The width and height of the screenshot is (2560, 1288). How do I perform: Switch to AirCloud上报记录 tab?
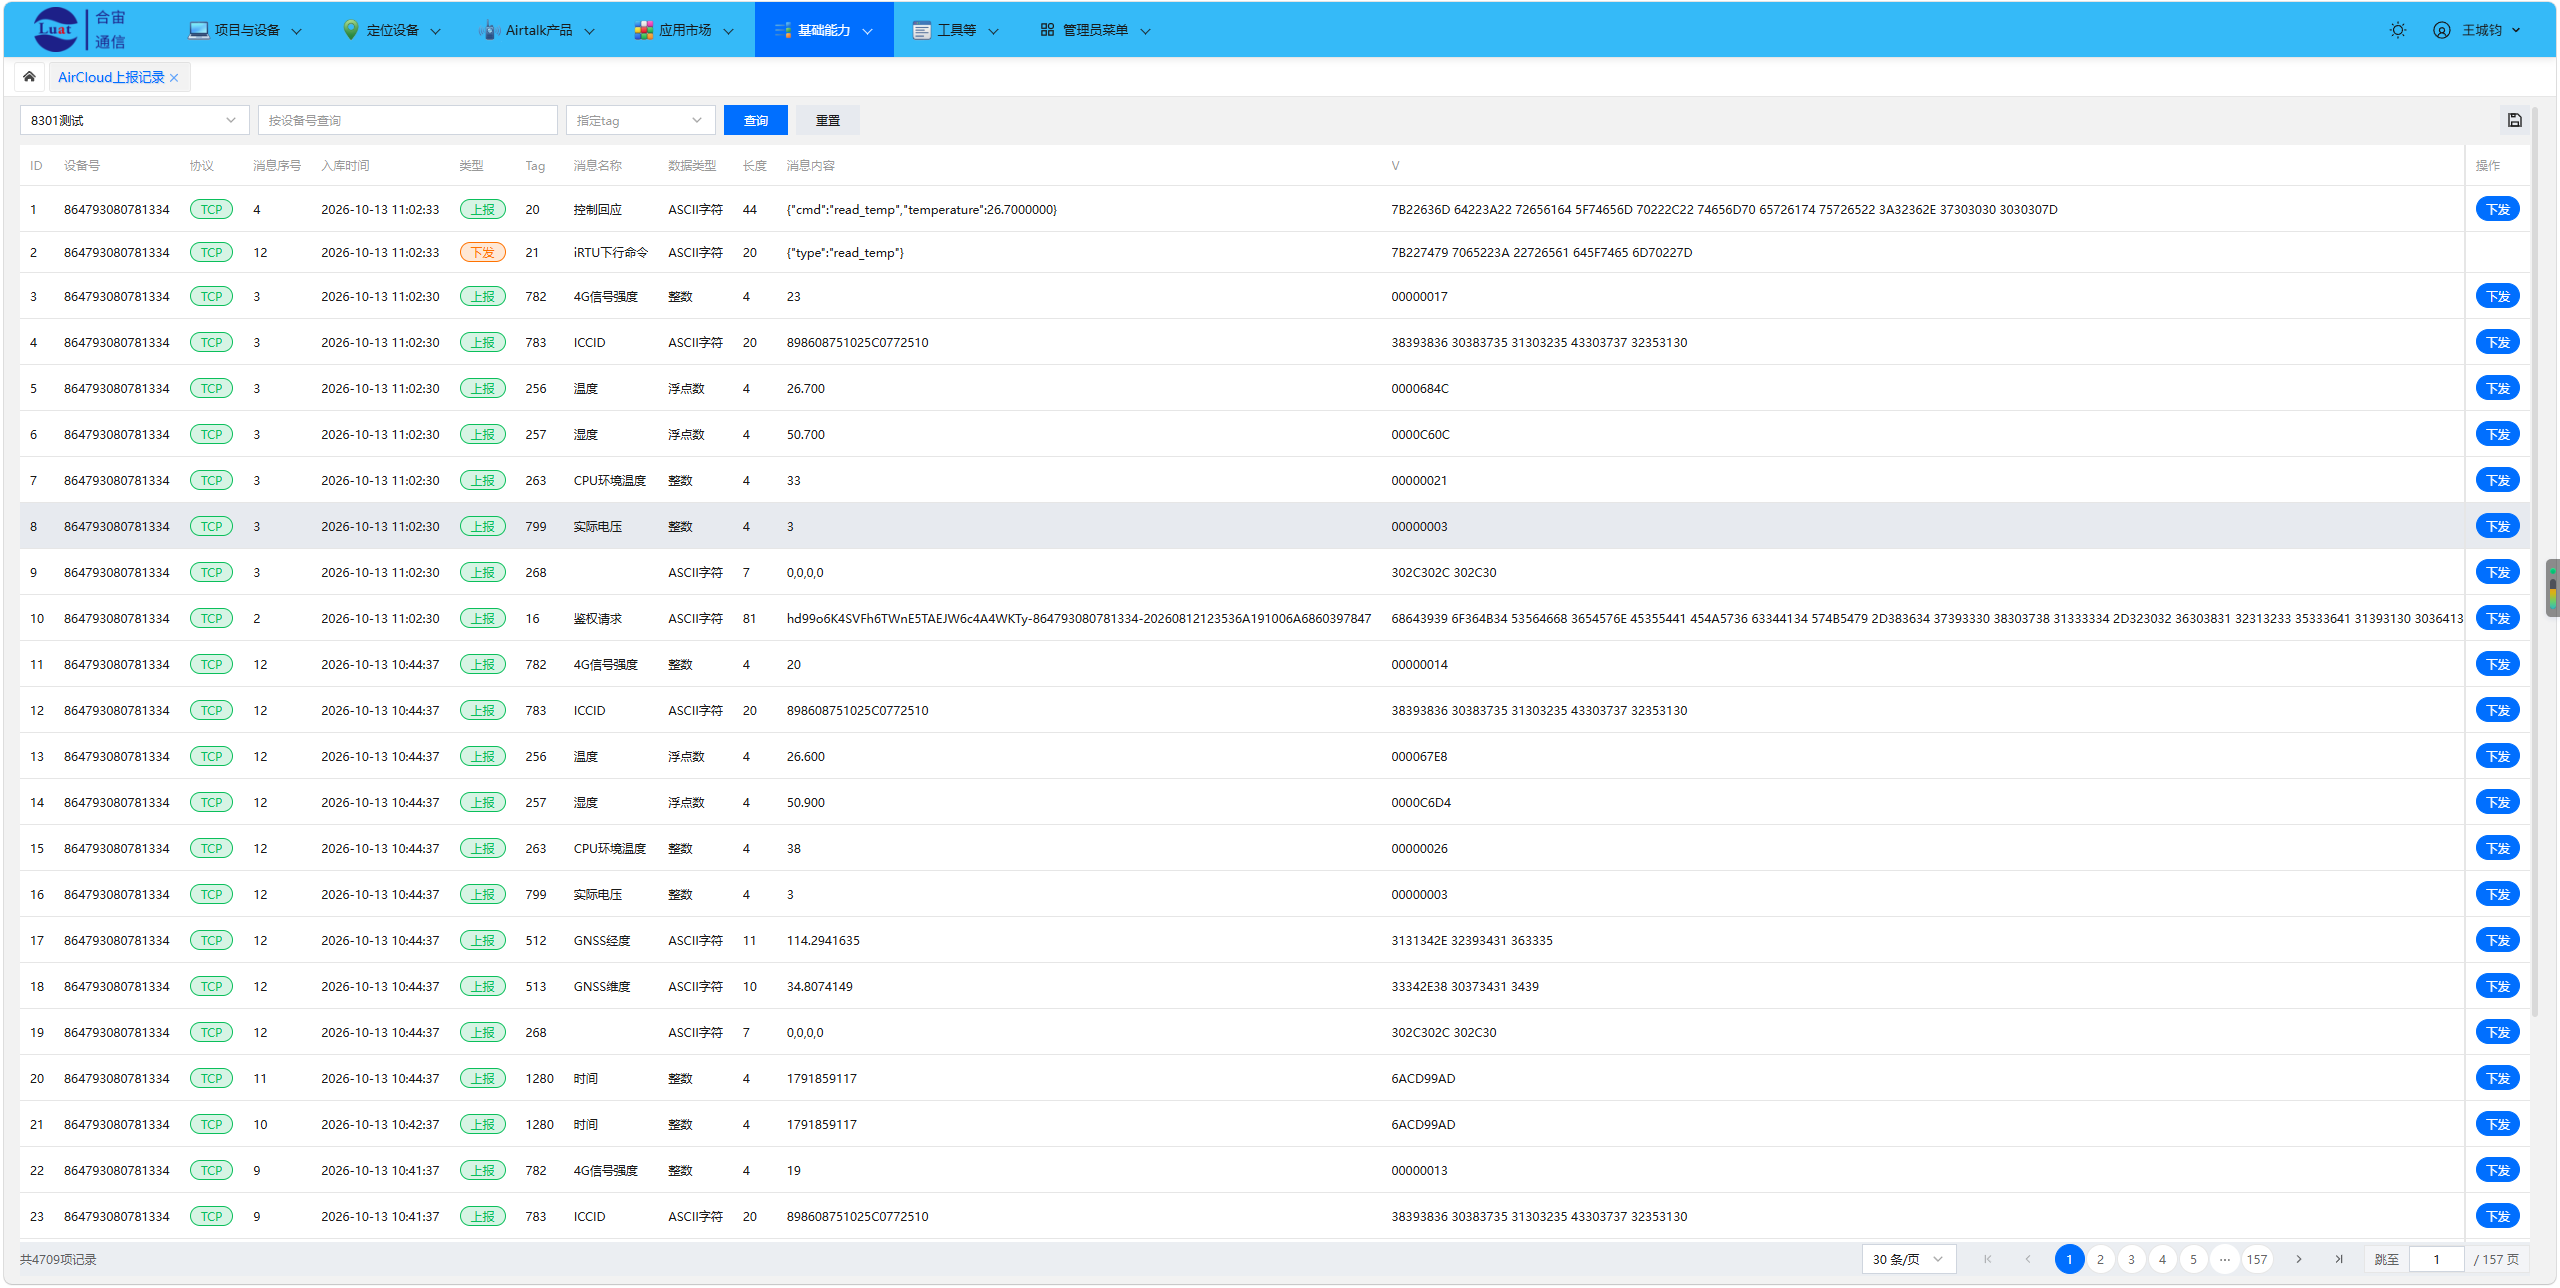click(x=110, y=78)
